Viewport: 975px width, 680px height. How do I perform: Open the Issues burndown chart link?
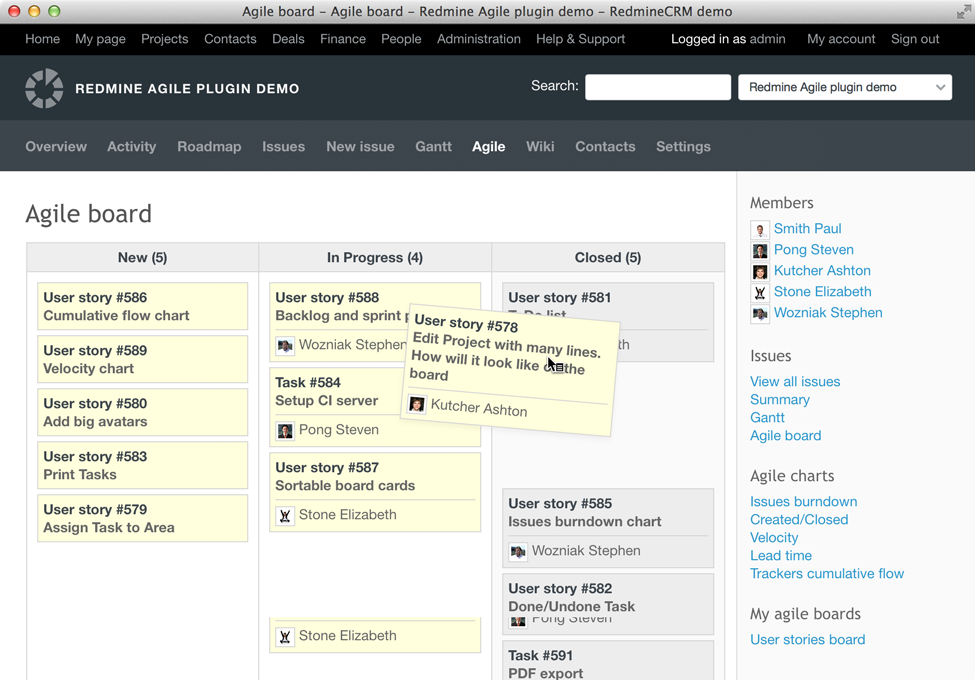pyautogui.click(x=803, y=502)
